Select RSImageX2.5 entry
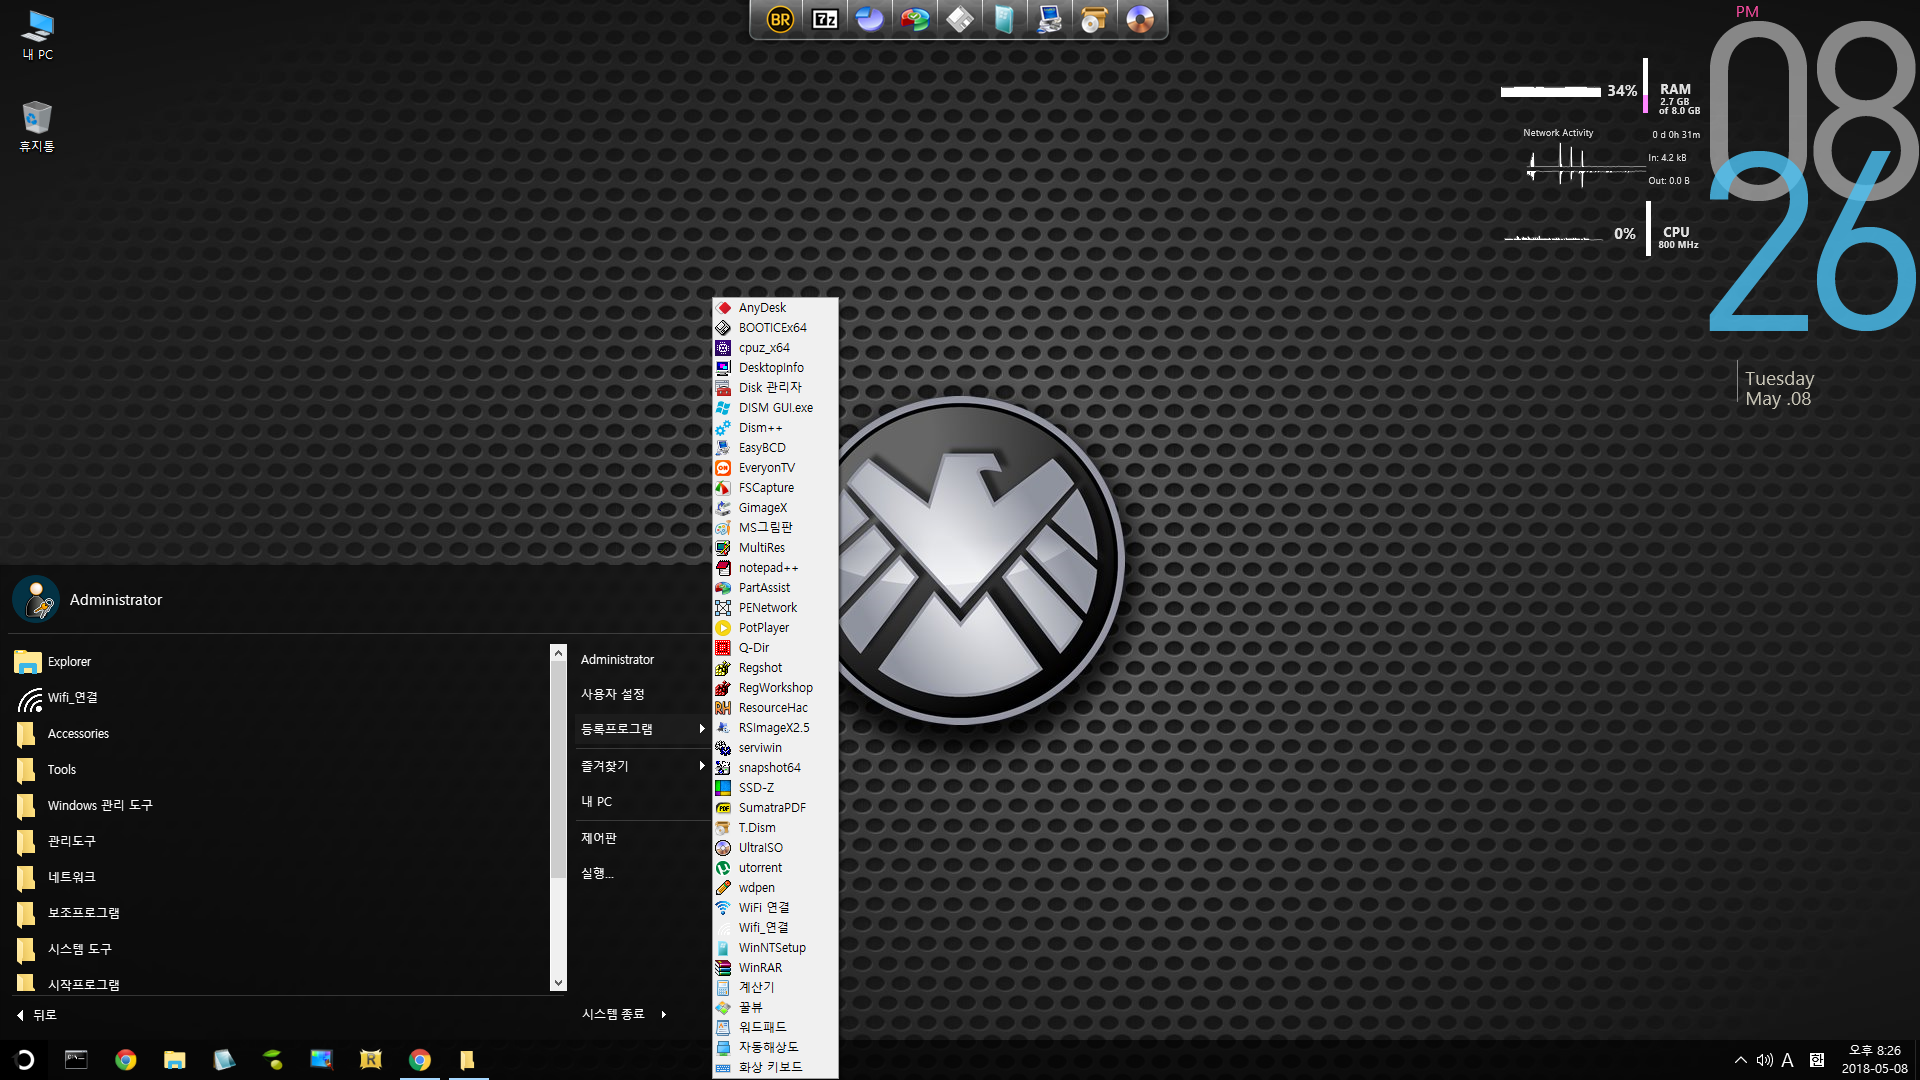This screenshot has width=1920, height=1080. coord(775,728)
